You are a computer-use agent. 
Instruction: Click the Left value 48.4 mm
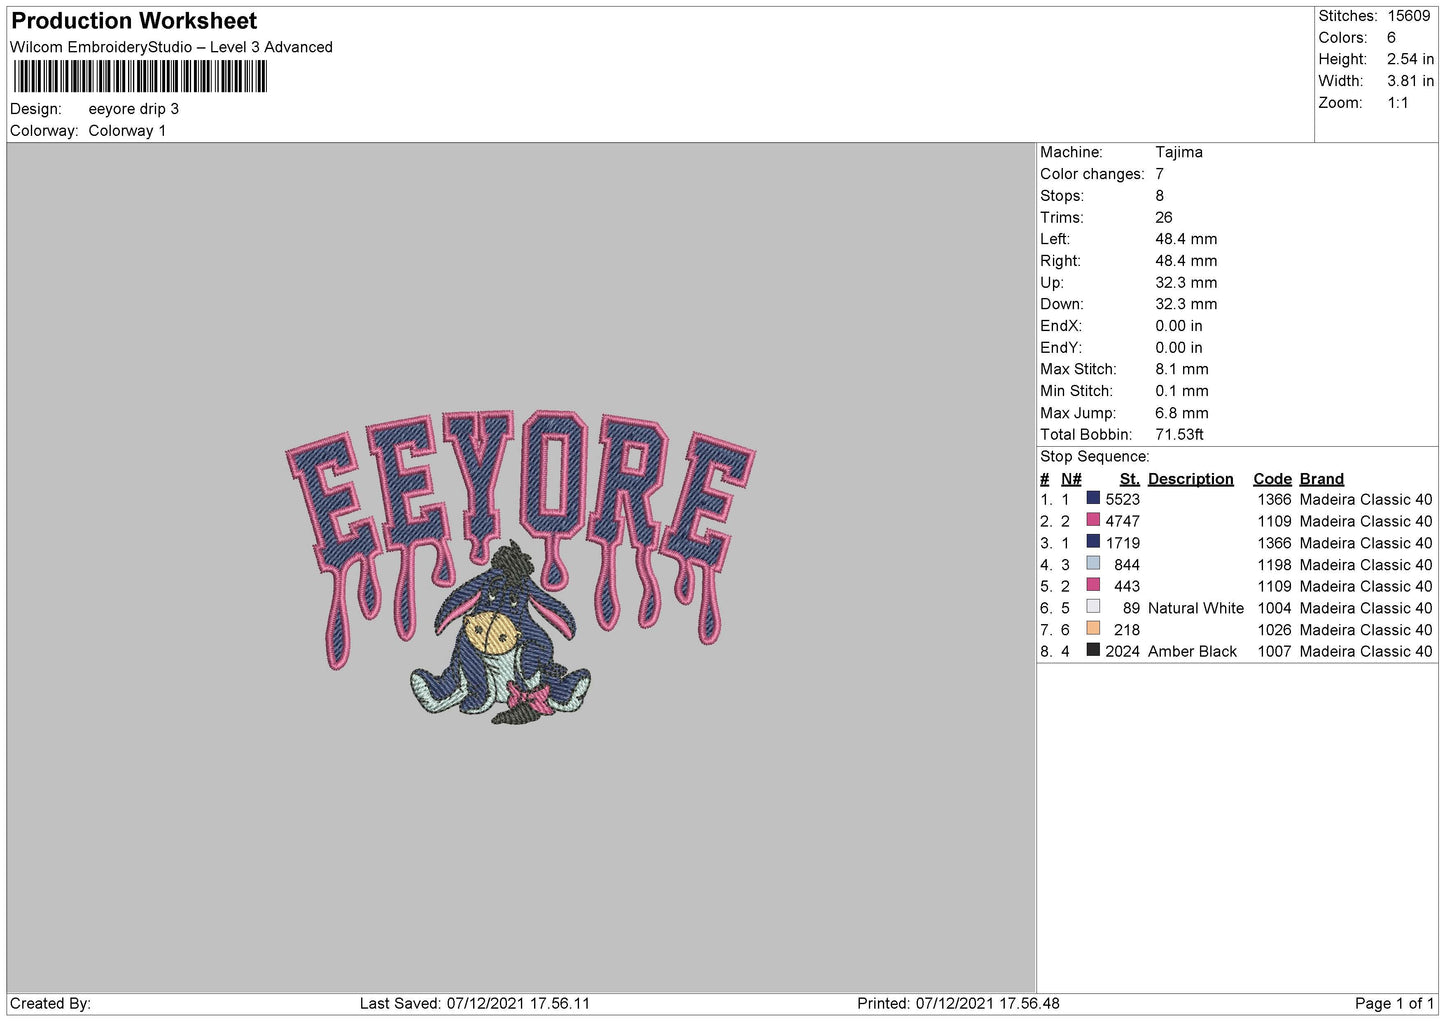tap(1186, 239)
